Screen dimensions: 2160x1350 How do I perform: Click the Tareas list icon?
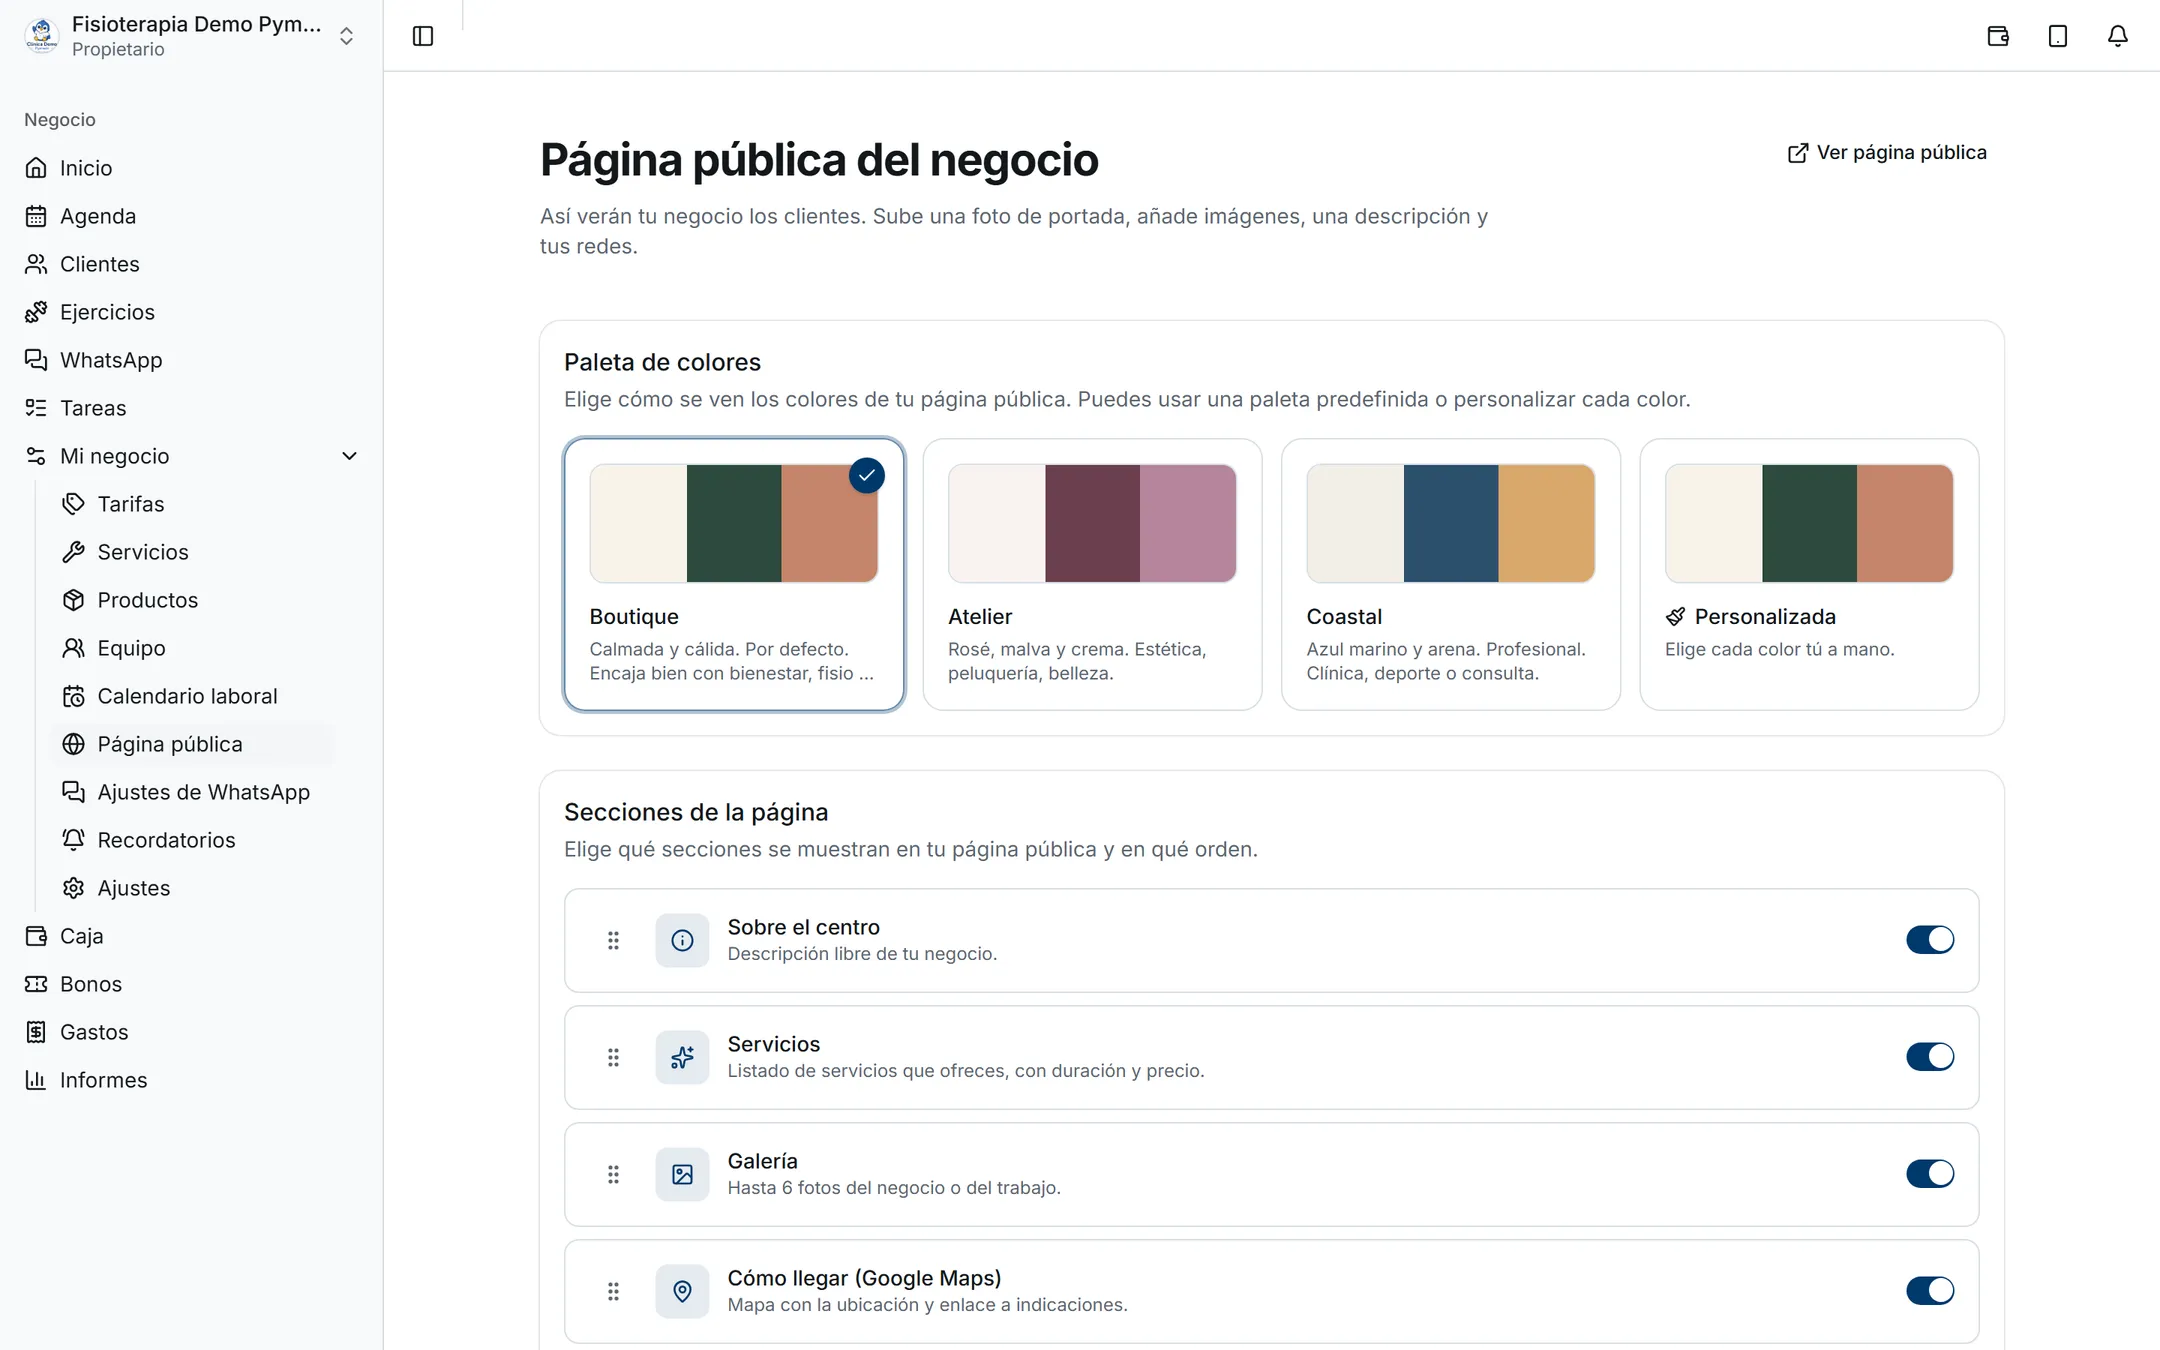[36, 408]
